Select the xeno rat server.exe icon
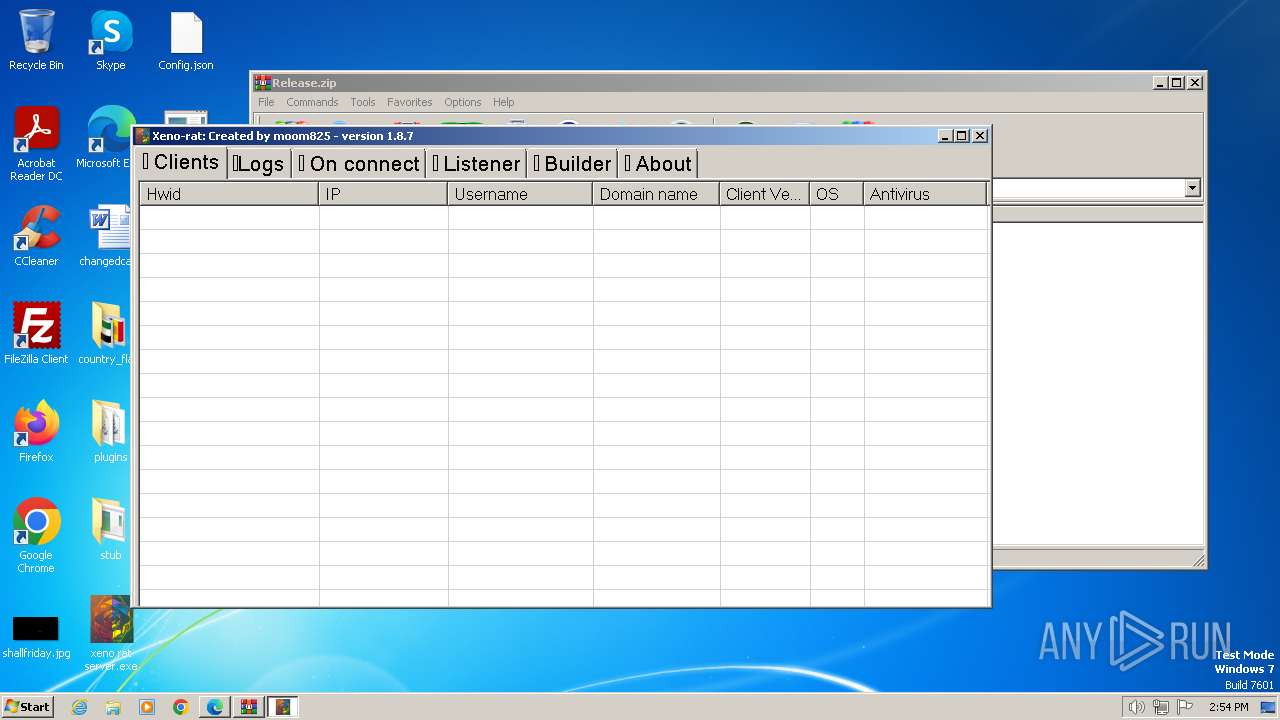Image resolution: width=1280 pixels, height=720 pixels. [110, 634]
